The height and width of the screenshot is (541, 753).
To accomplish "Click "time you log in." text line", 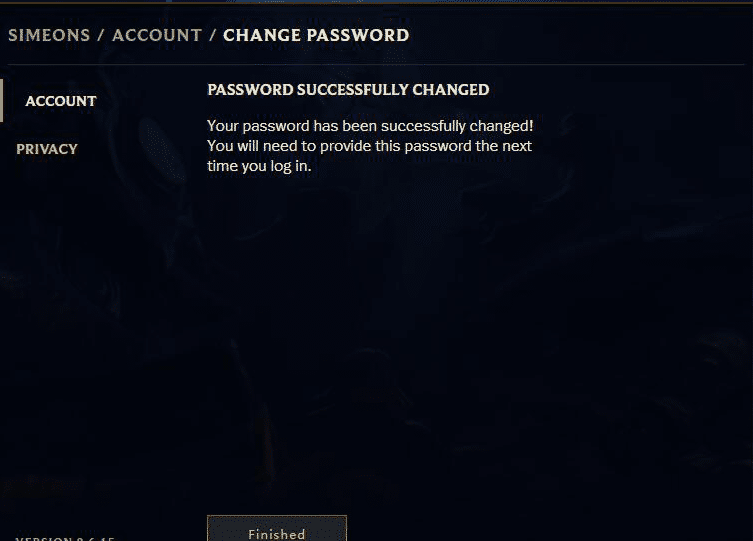I will (259, 166).
